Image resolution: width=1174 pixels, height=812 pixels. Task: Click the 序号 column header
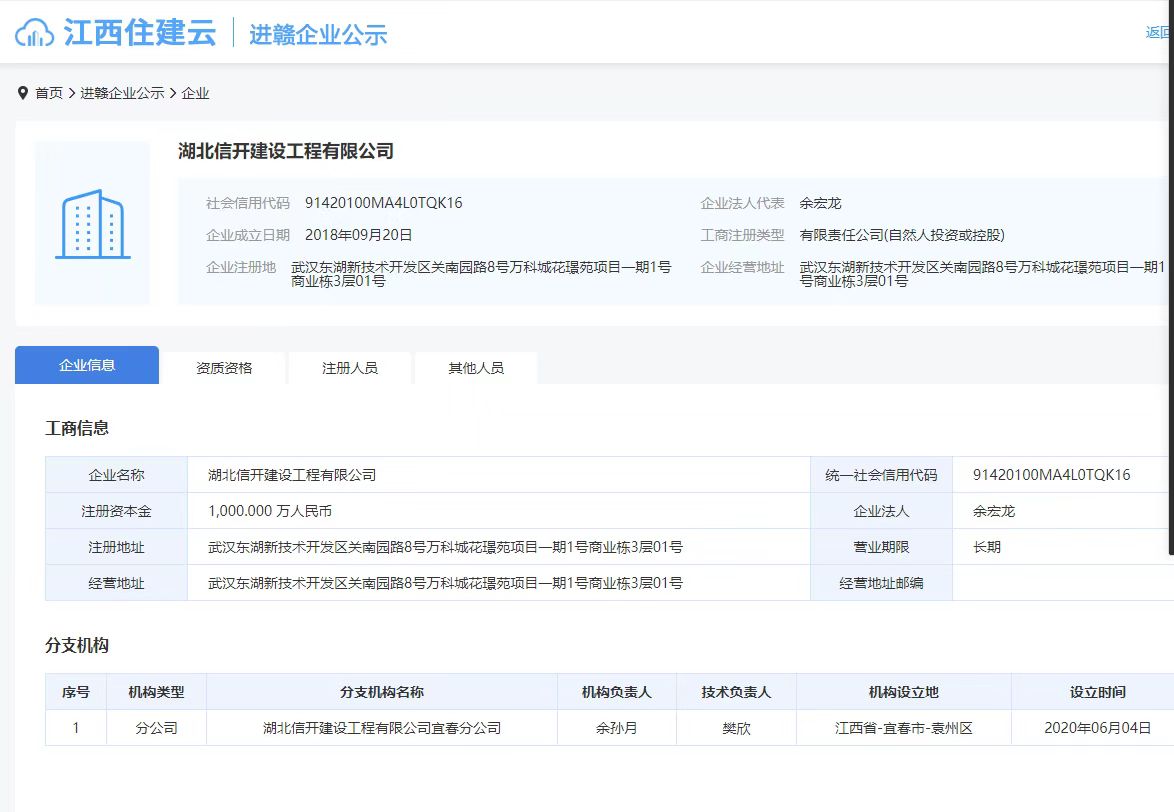(76, 692)
